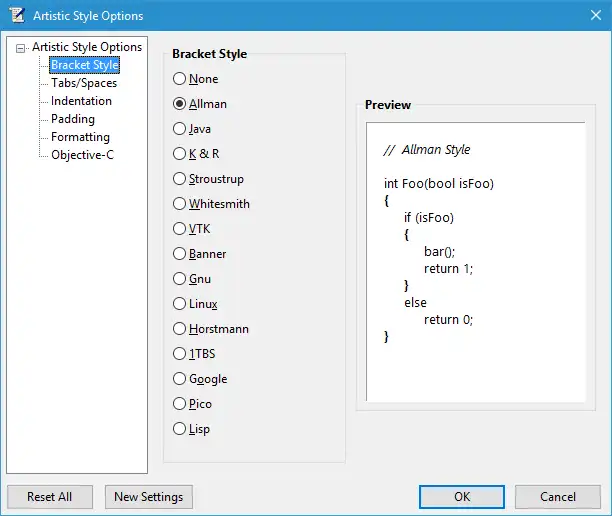
Task: Click the Artistic Style title bar icon
Action: pyautogui.click(x=17, y=15)
